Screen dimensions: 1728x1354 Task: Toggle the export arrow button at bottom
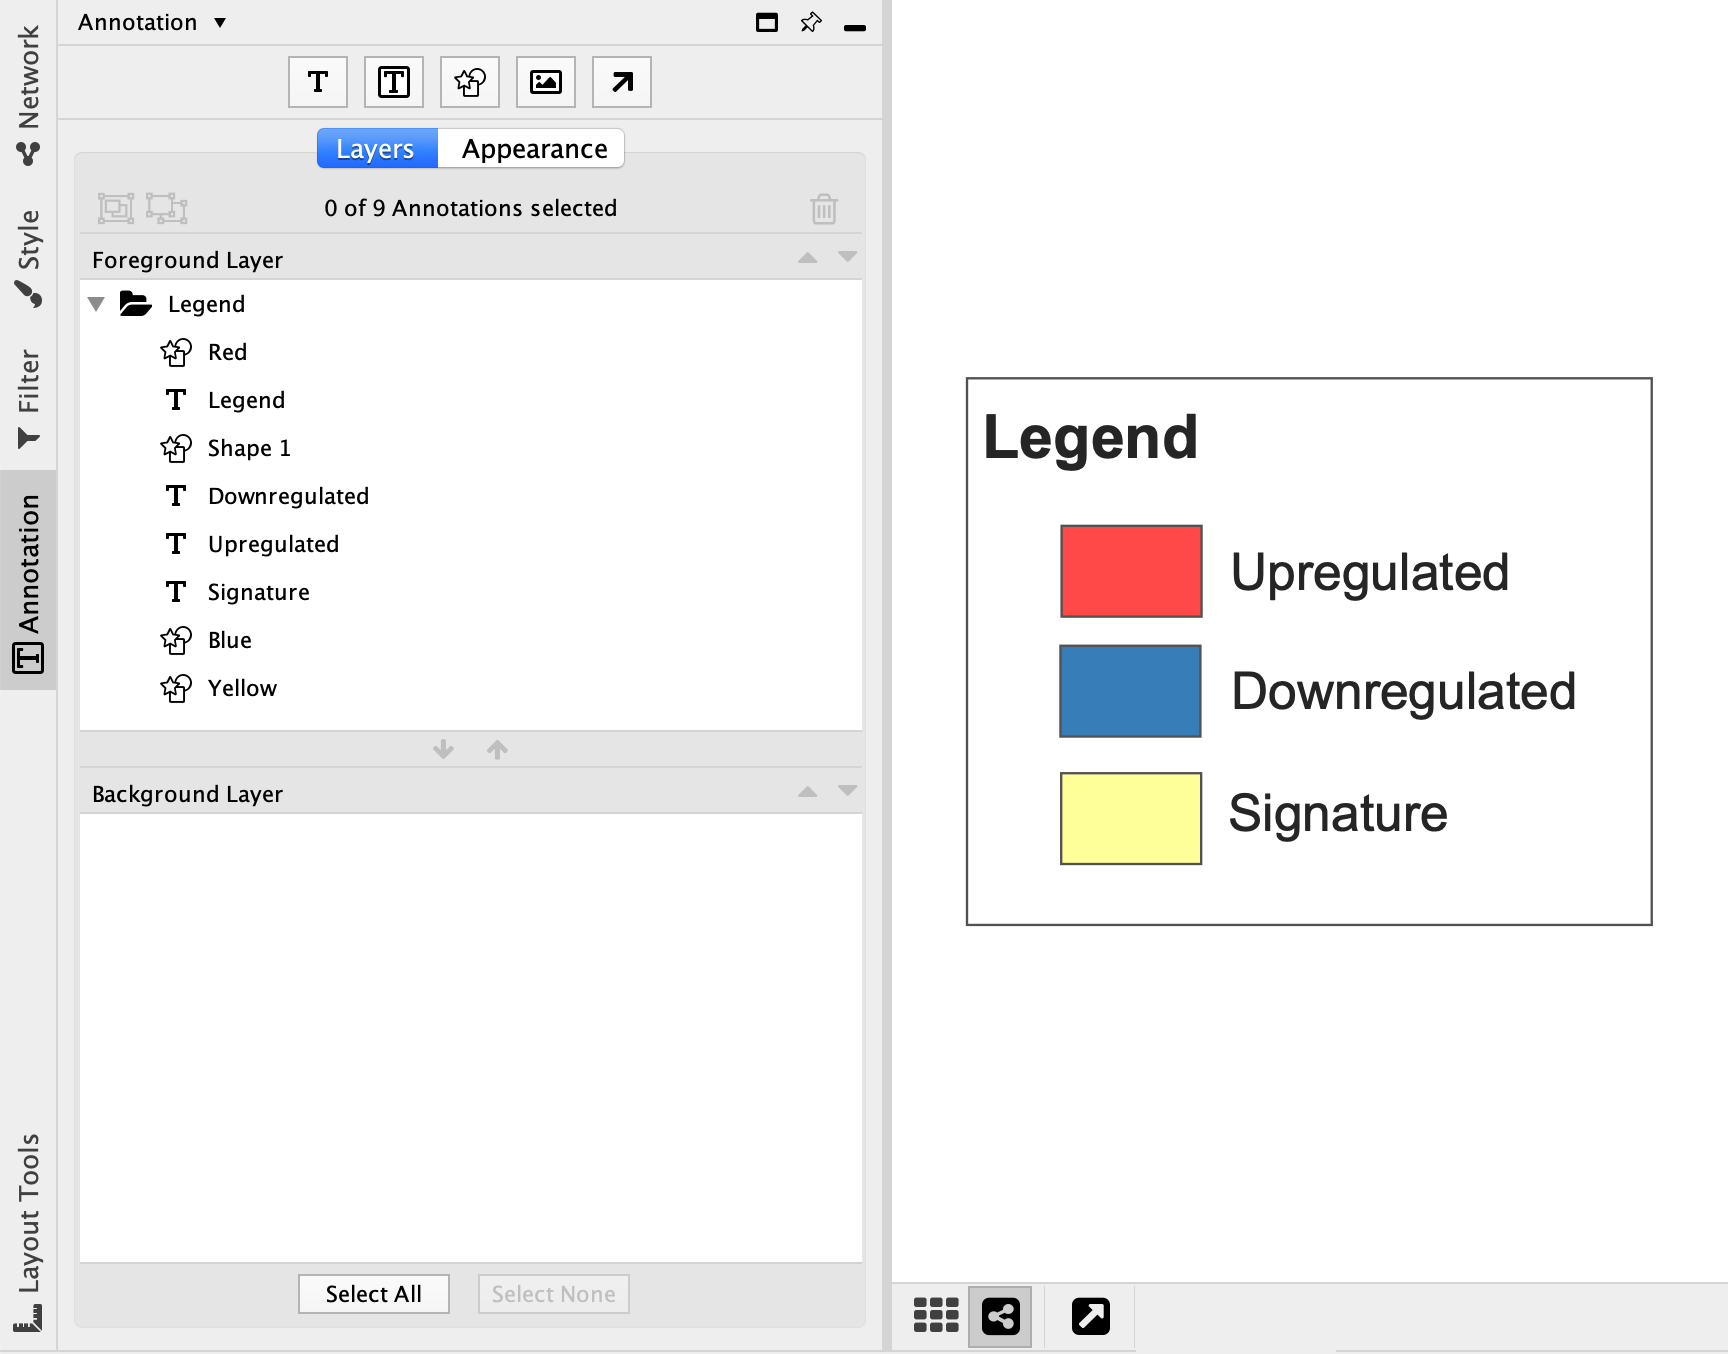point(1090,1315)
